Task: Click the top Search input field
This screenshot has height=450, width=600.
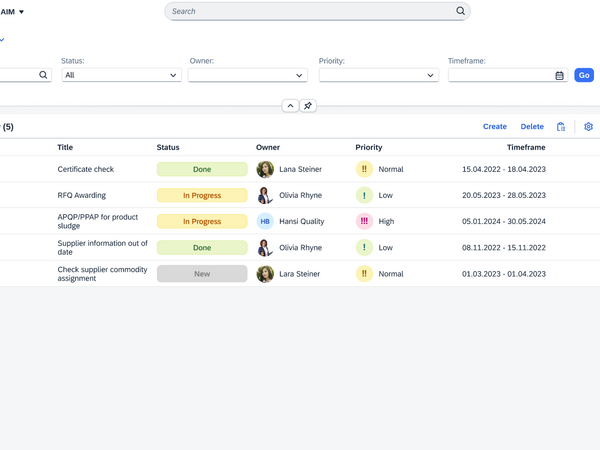Action: click(x=310, y=12)
